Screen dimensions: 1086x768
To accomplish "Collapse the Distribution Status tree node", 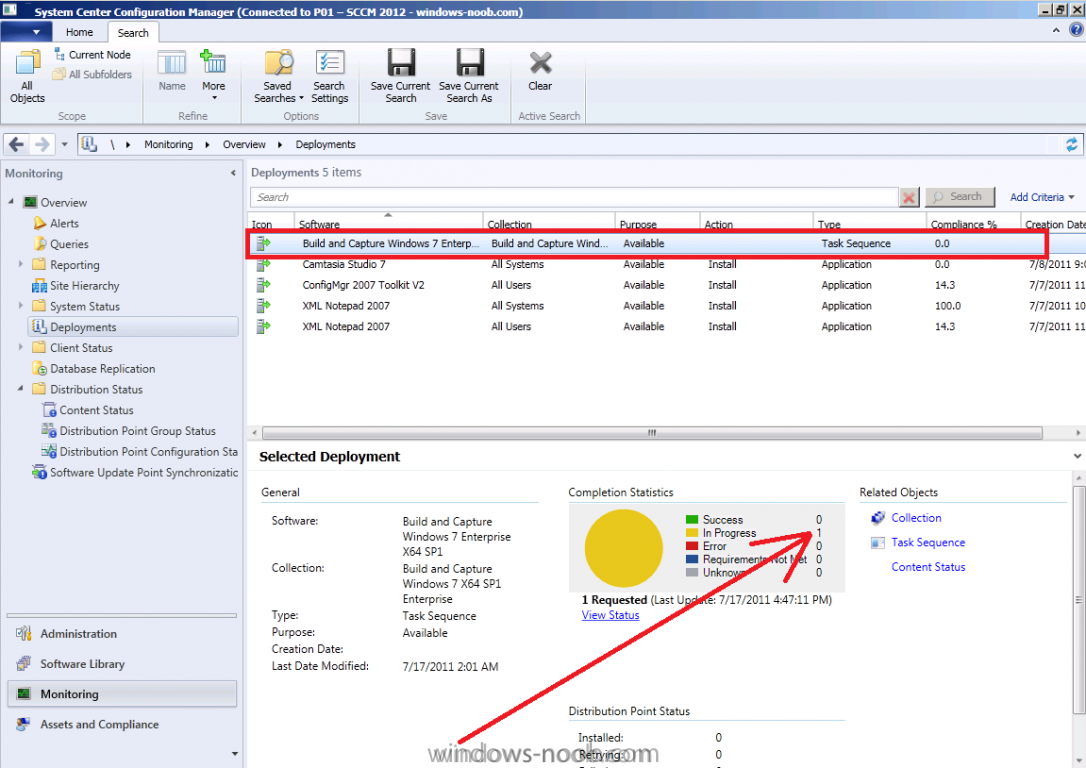I will point(21,389).
